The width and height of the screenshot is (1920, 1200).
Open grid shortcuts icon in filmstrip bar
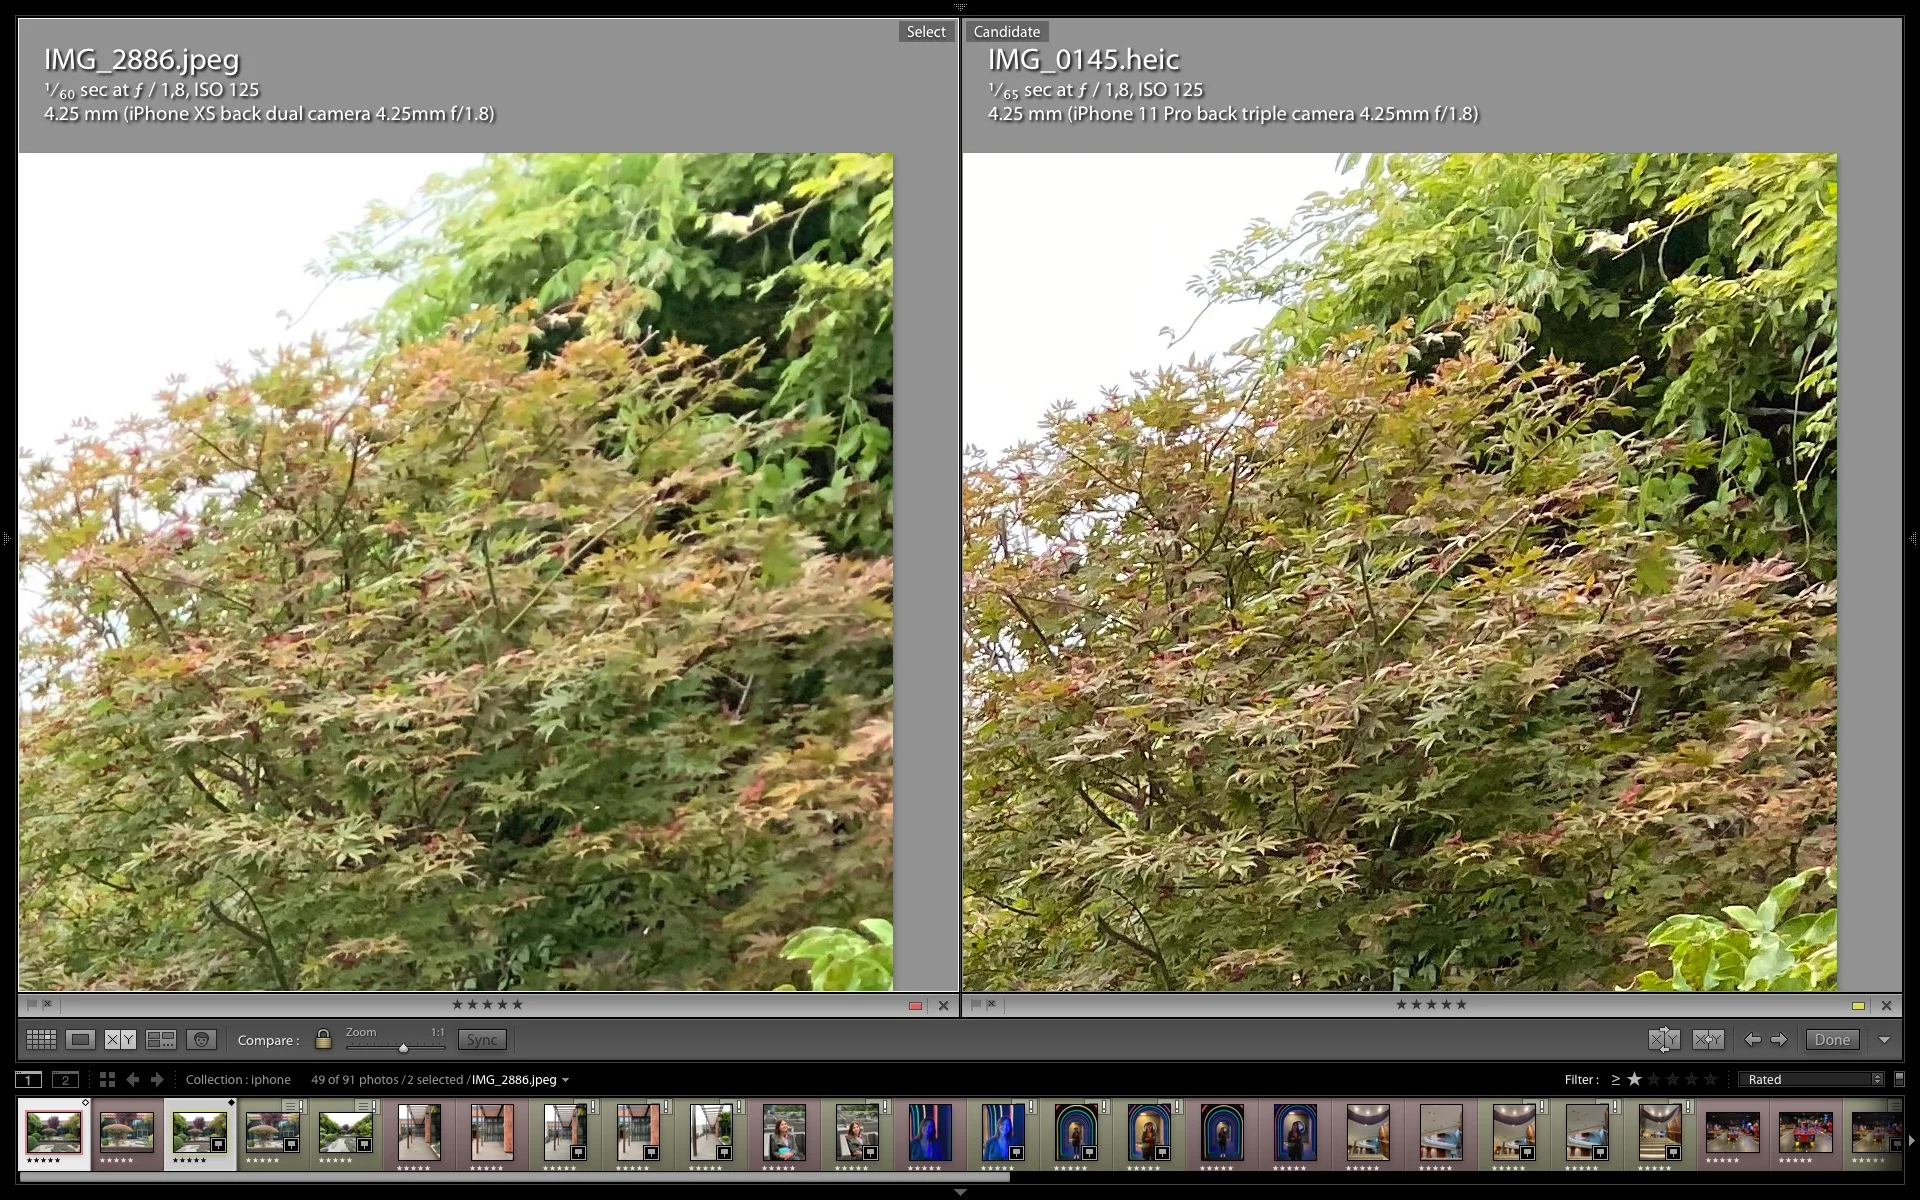point(107,1079)
